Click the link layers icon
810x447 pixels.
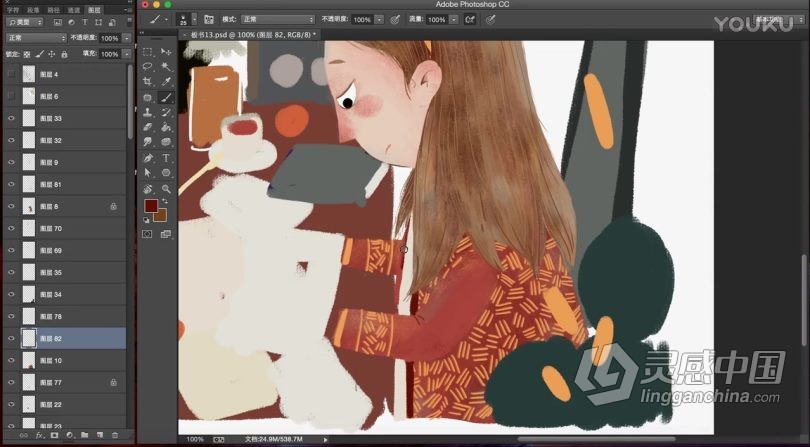(24, 435)
